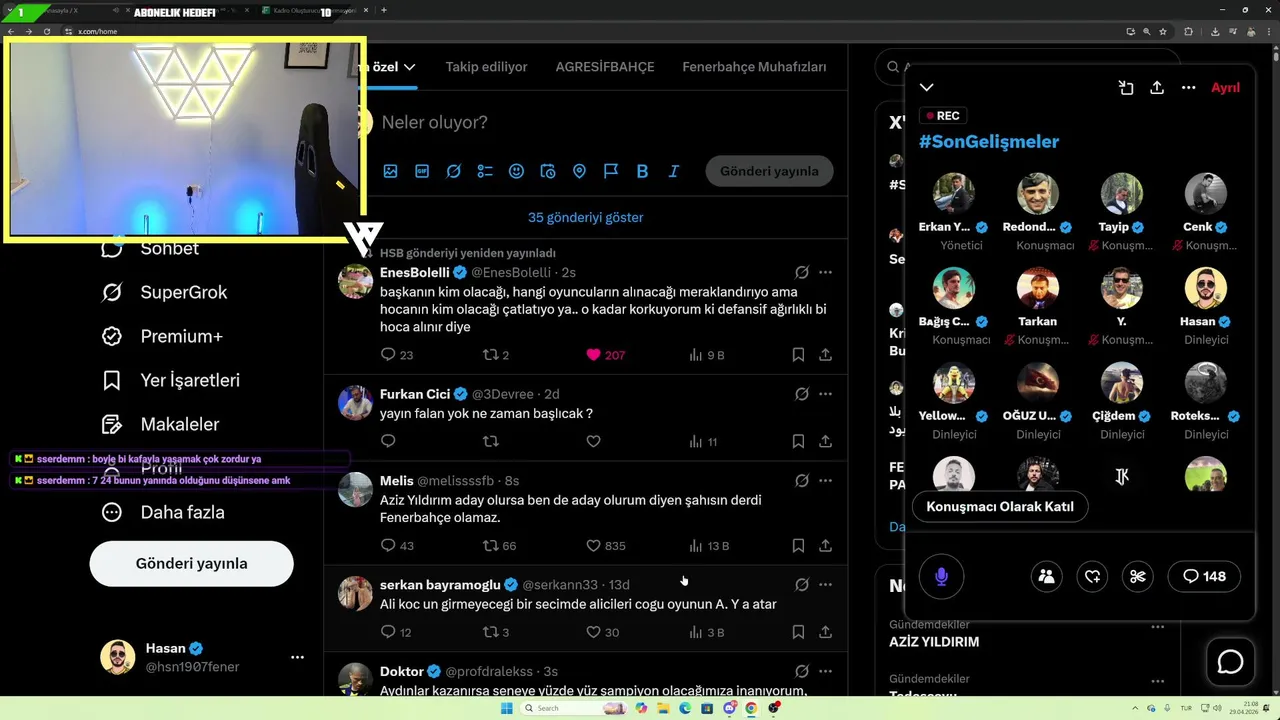The image size is (1280, 720).
Task: Click '35 gönderiyi göster' link
Action: pos(585,217)
